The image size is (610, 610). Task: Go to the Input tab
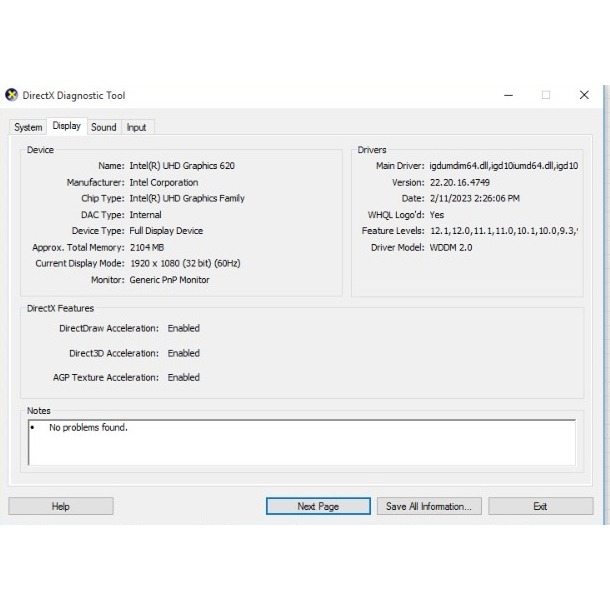click(x=137, y=127)
